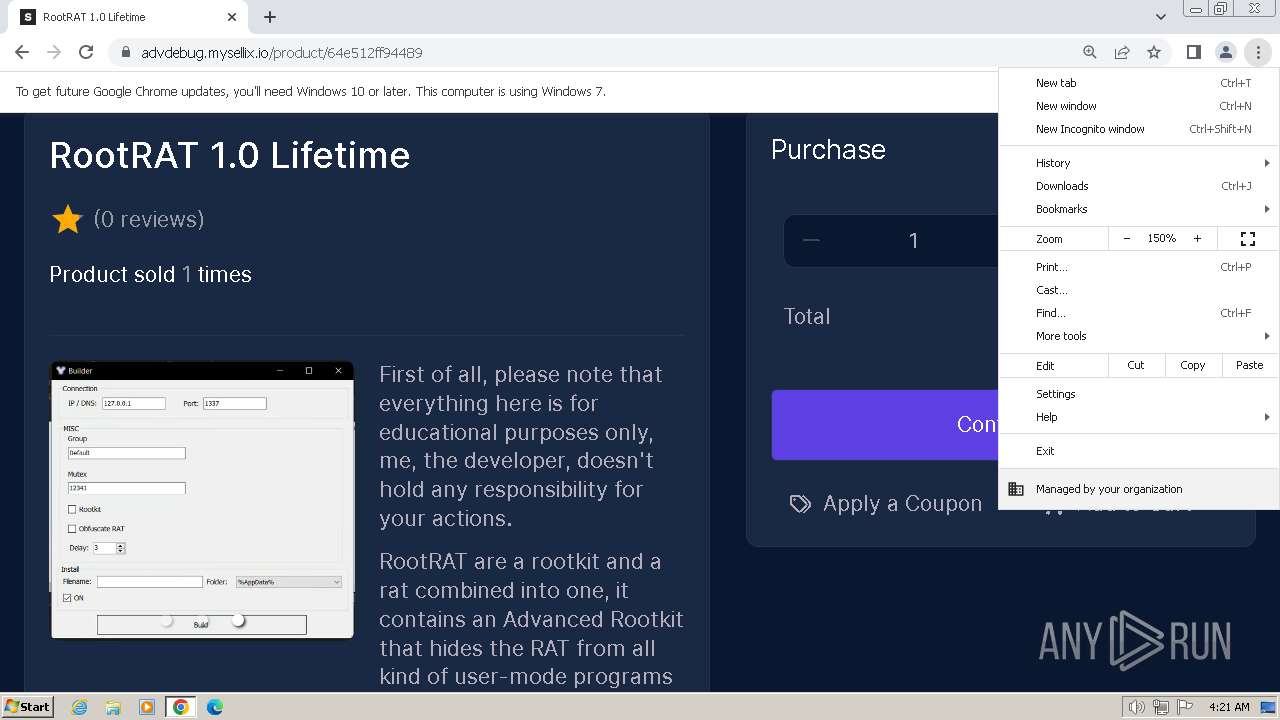Viewport: 1280px width, 720px height.
Task: Search tabs chevron in title bar
Action: (1160, 17)
